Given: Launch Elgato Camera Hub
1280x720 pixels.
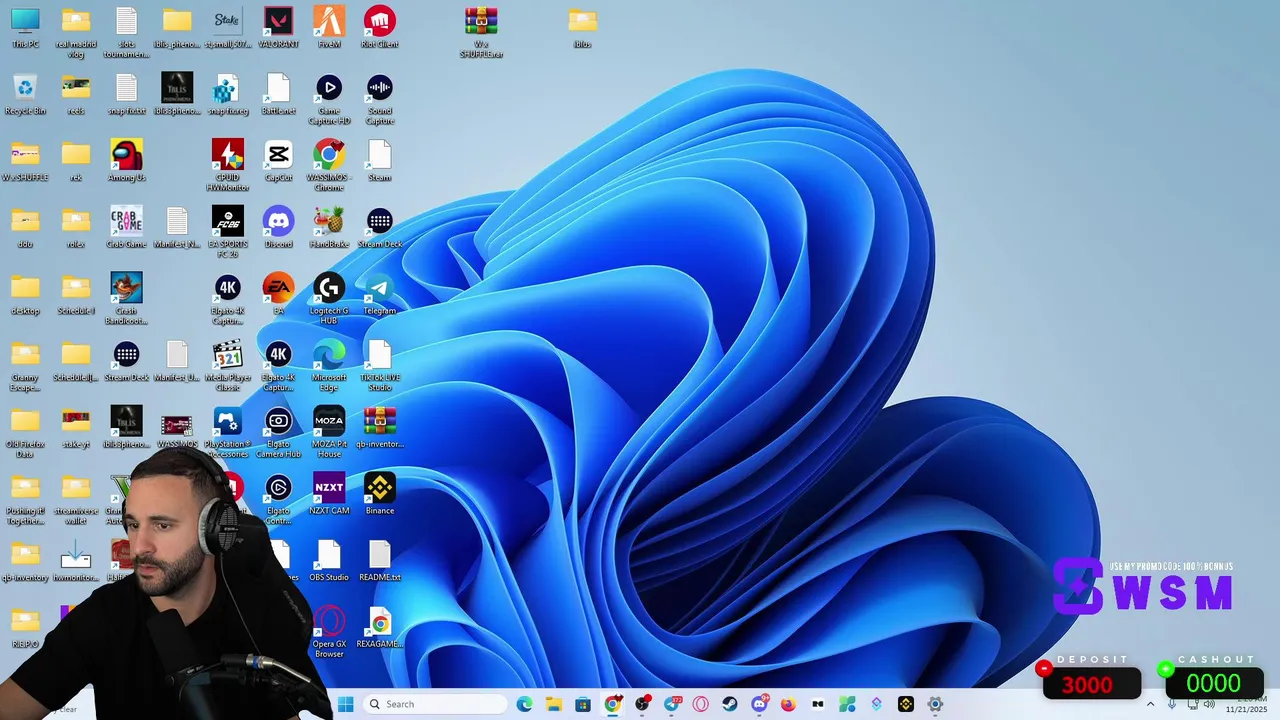Looking at the screenshot, I should 278,433.
